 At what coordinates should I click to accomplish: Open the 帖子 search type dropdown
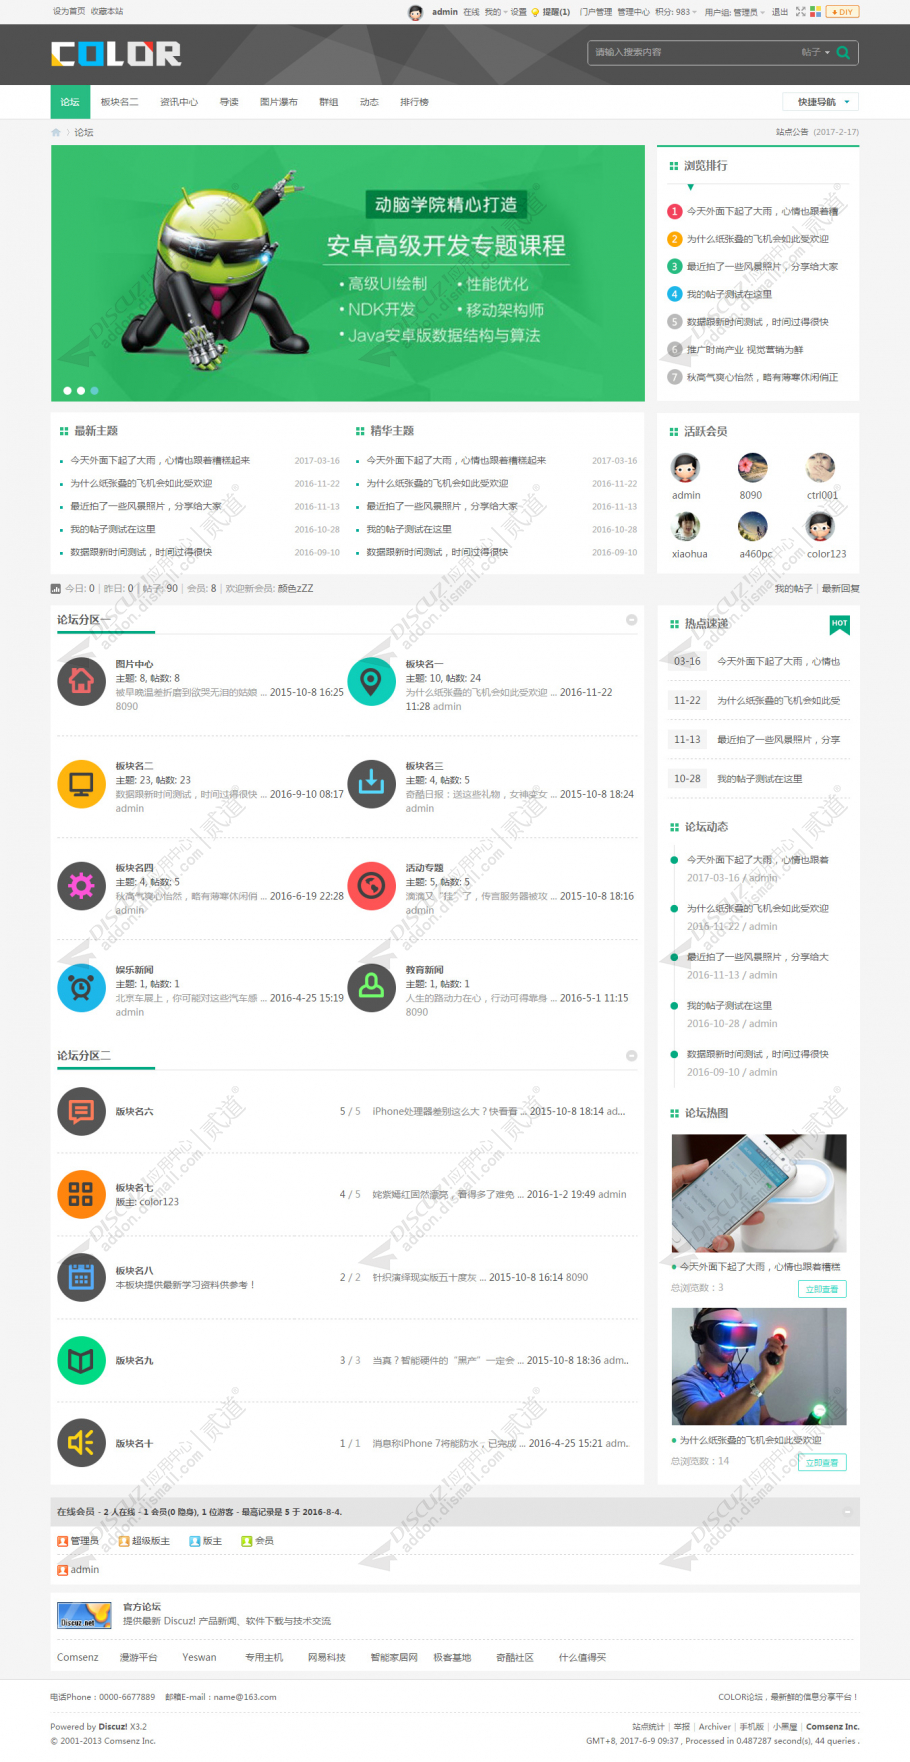[x=814, y=53]
